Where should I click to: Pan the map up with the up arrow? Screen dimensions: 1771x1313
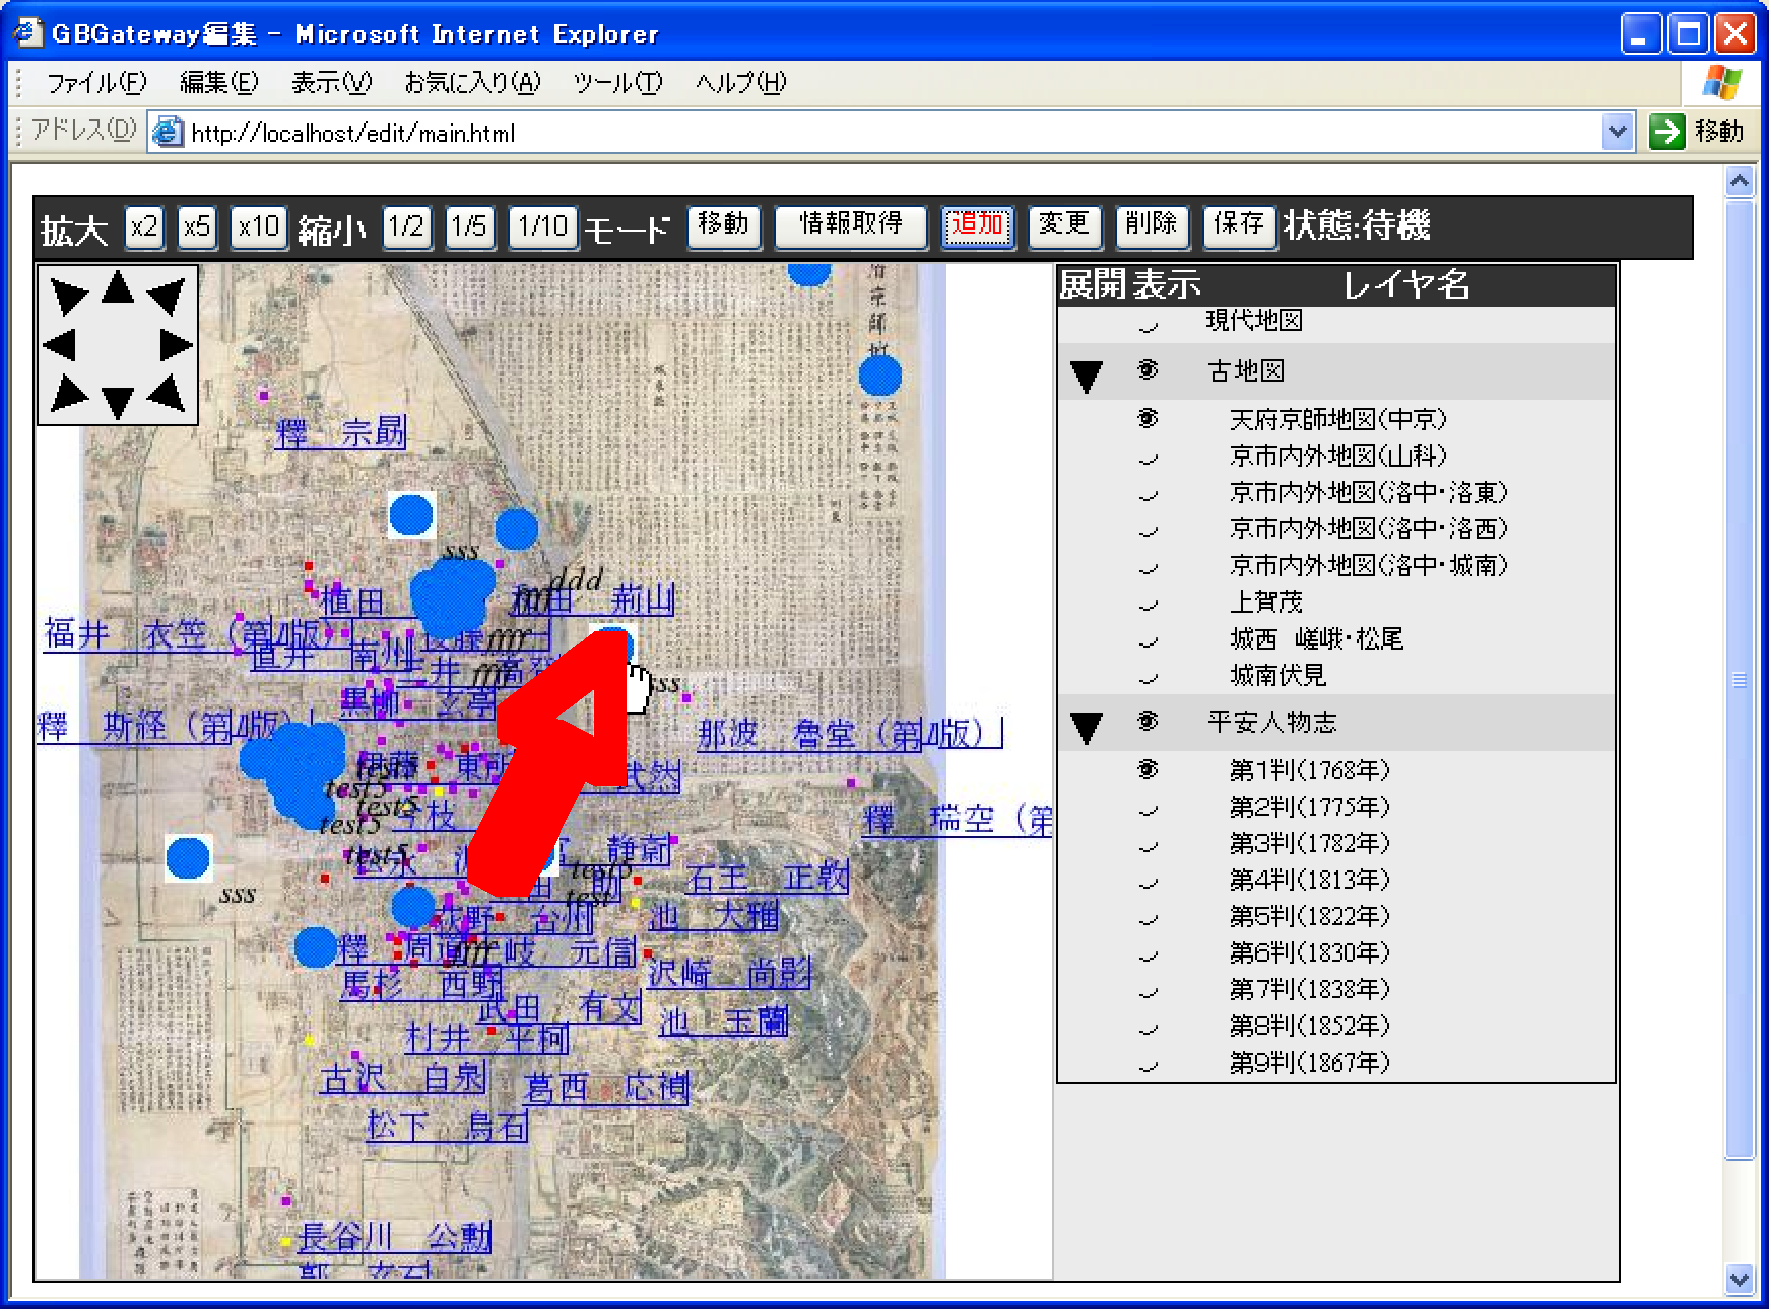(x=118, y=288)
